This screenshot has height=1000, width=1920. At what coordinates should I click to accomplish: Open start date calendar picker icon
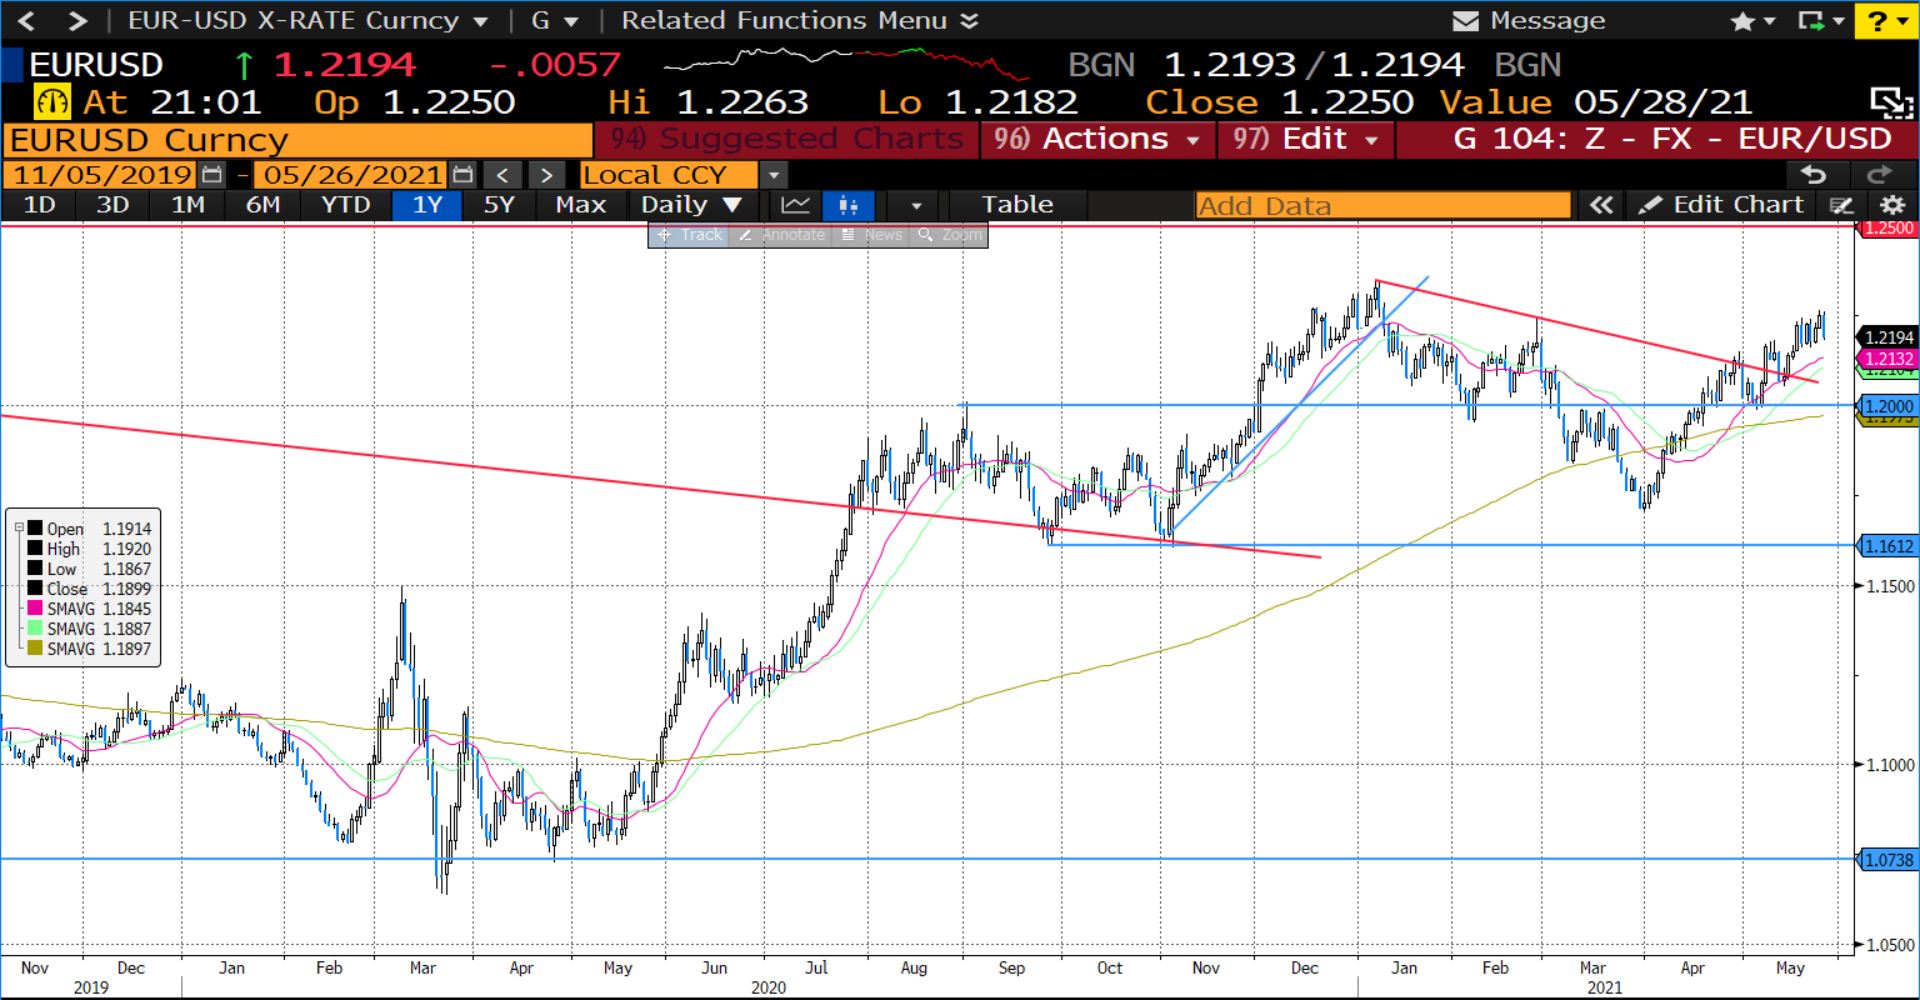211,175
